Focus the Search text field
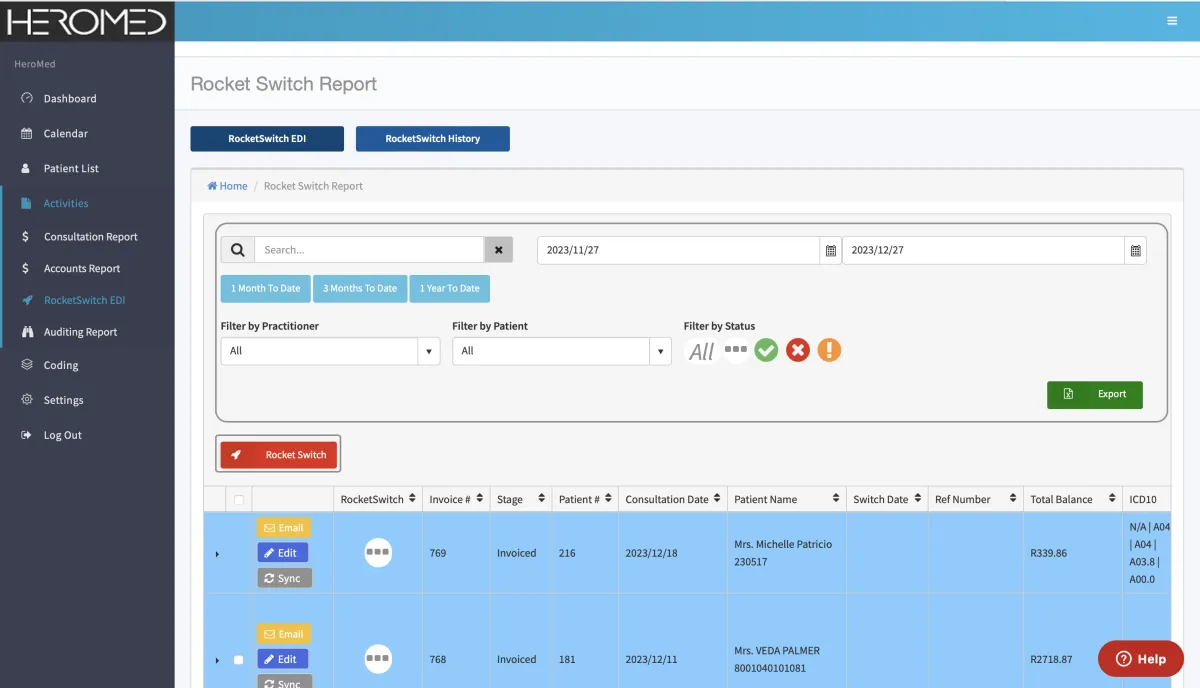1200x688 pixels. tap(369, 250)
